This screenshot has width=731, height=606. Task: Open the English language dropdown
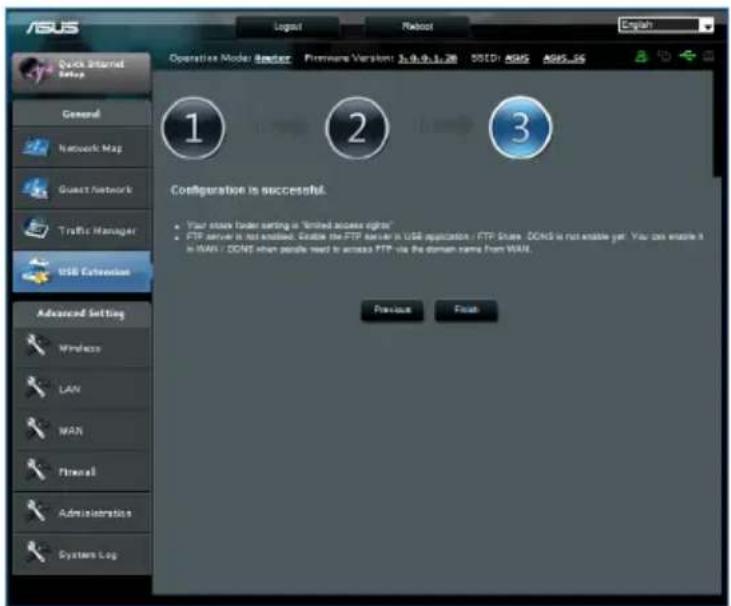click(666, 25)
